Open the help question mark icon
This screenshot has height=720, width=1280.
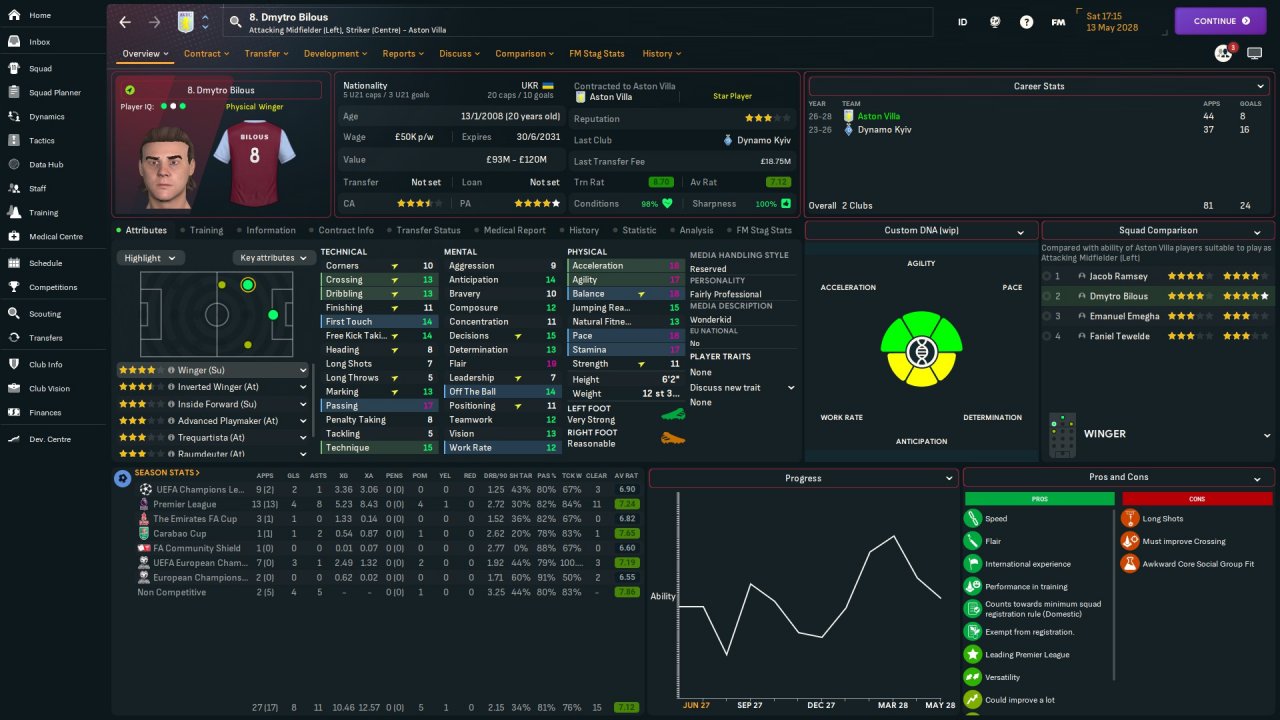[x=1026, y=21]
